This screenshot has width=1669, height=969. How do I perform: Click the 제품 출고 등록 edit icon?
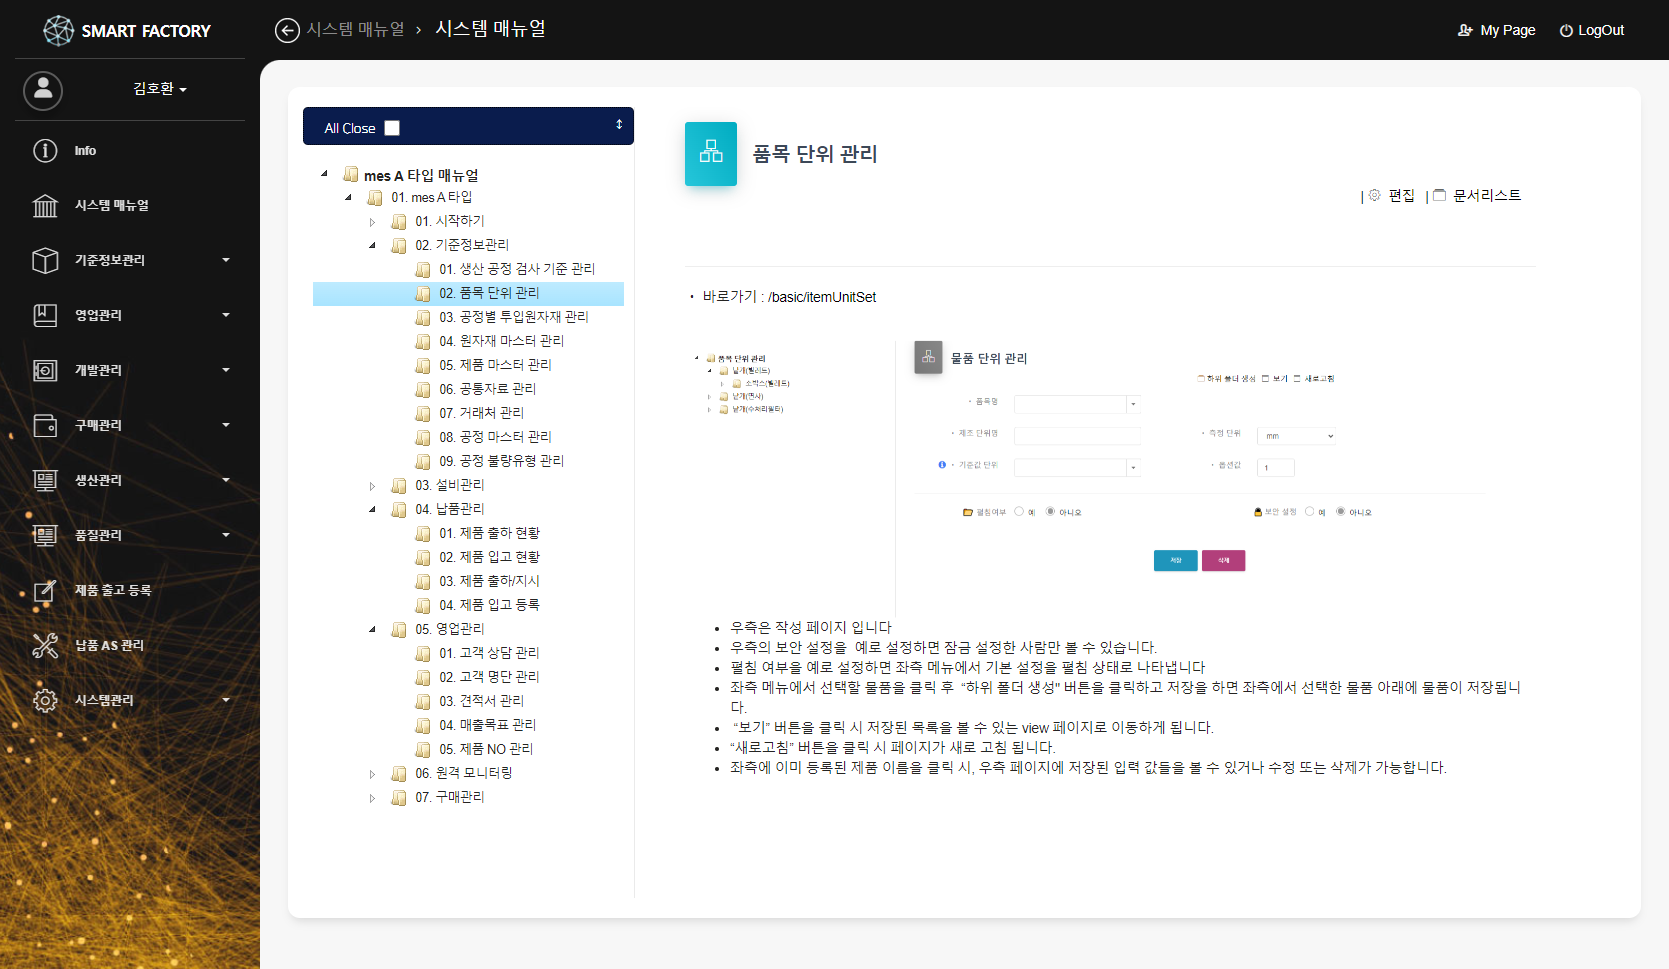(x=45, y=591)
